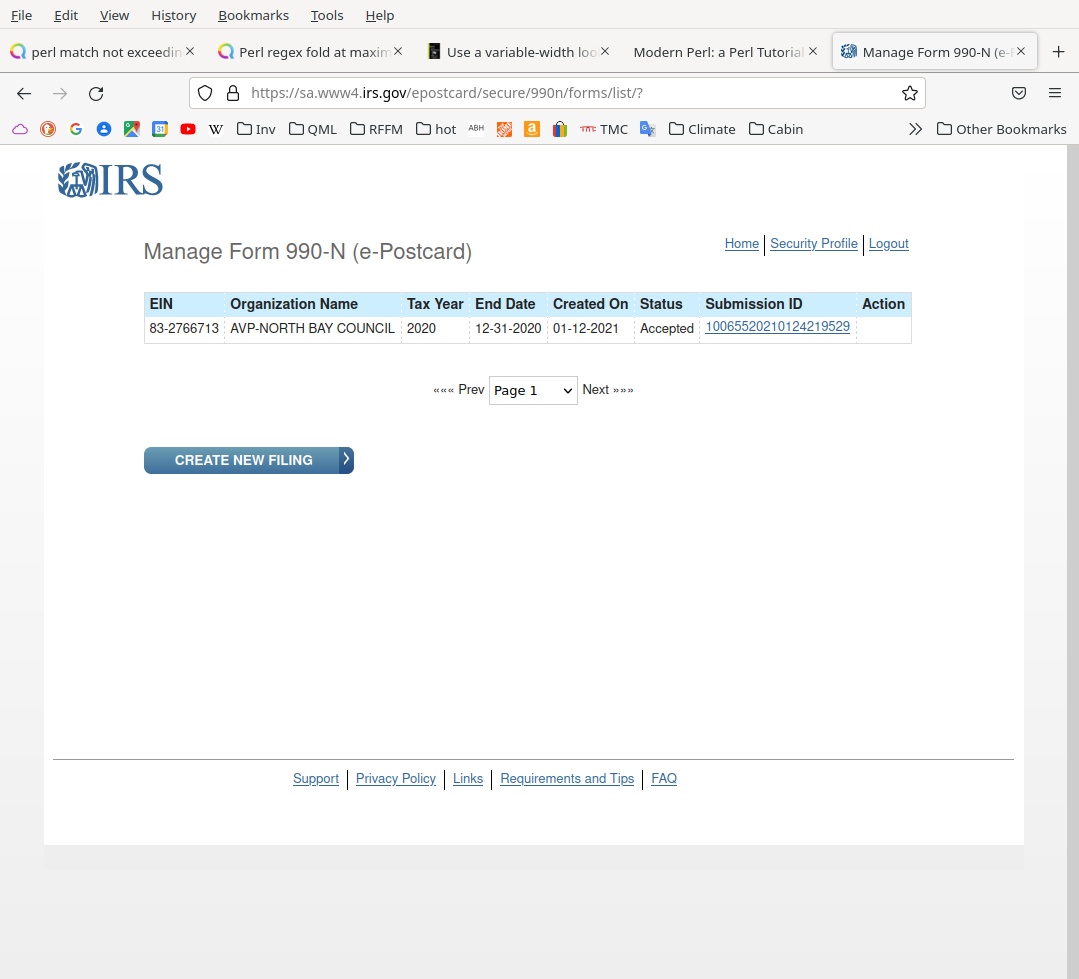Click the IRS logo
Image resolution: width=1079 pixels, height=979 pixels.
110,180
